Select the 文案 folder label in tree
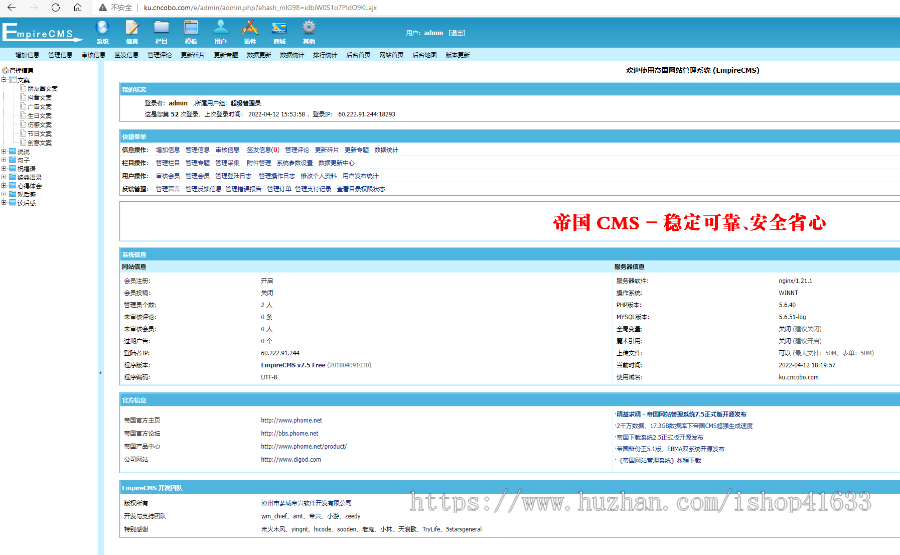The height and width of the screenshot is (555, 900). coord(24,80)
